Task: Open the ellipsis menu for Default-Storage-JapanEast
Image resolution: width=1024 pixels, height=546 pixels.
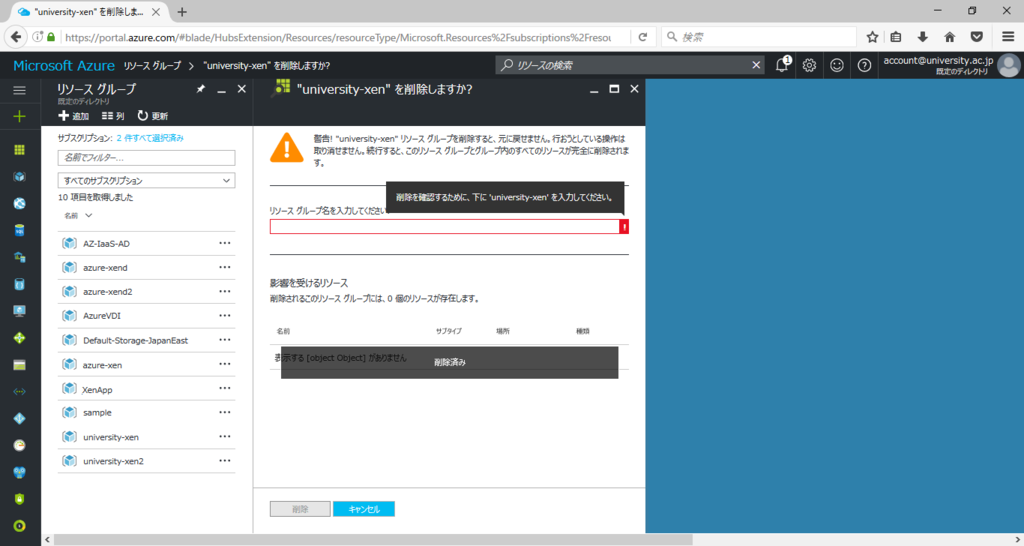Action: tap(225, 340)
